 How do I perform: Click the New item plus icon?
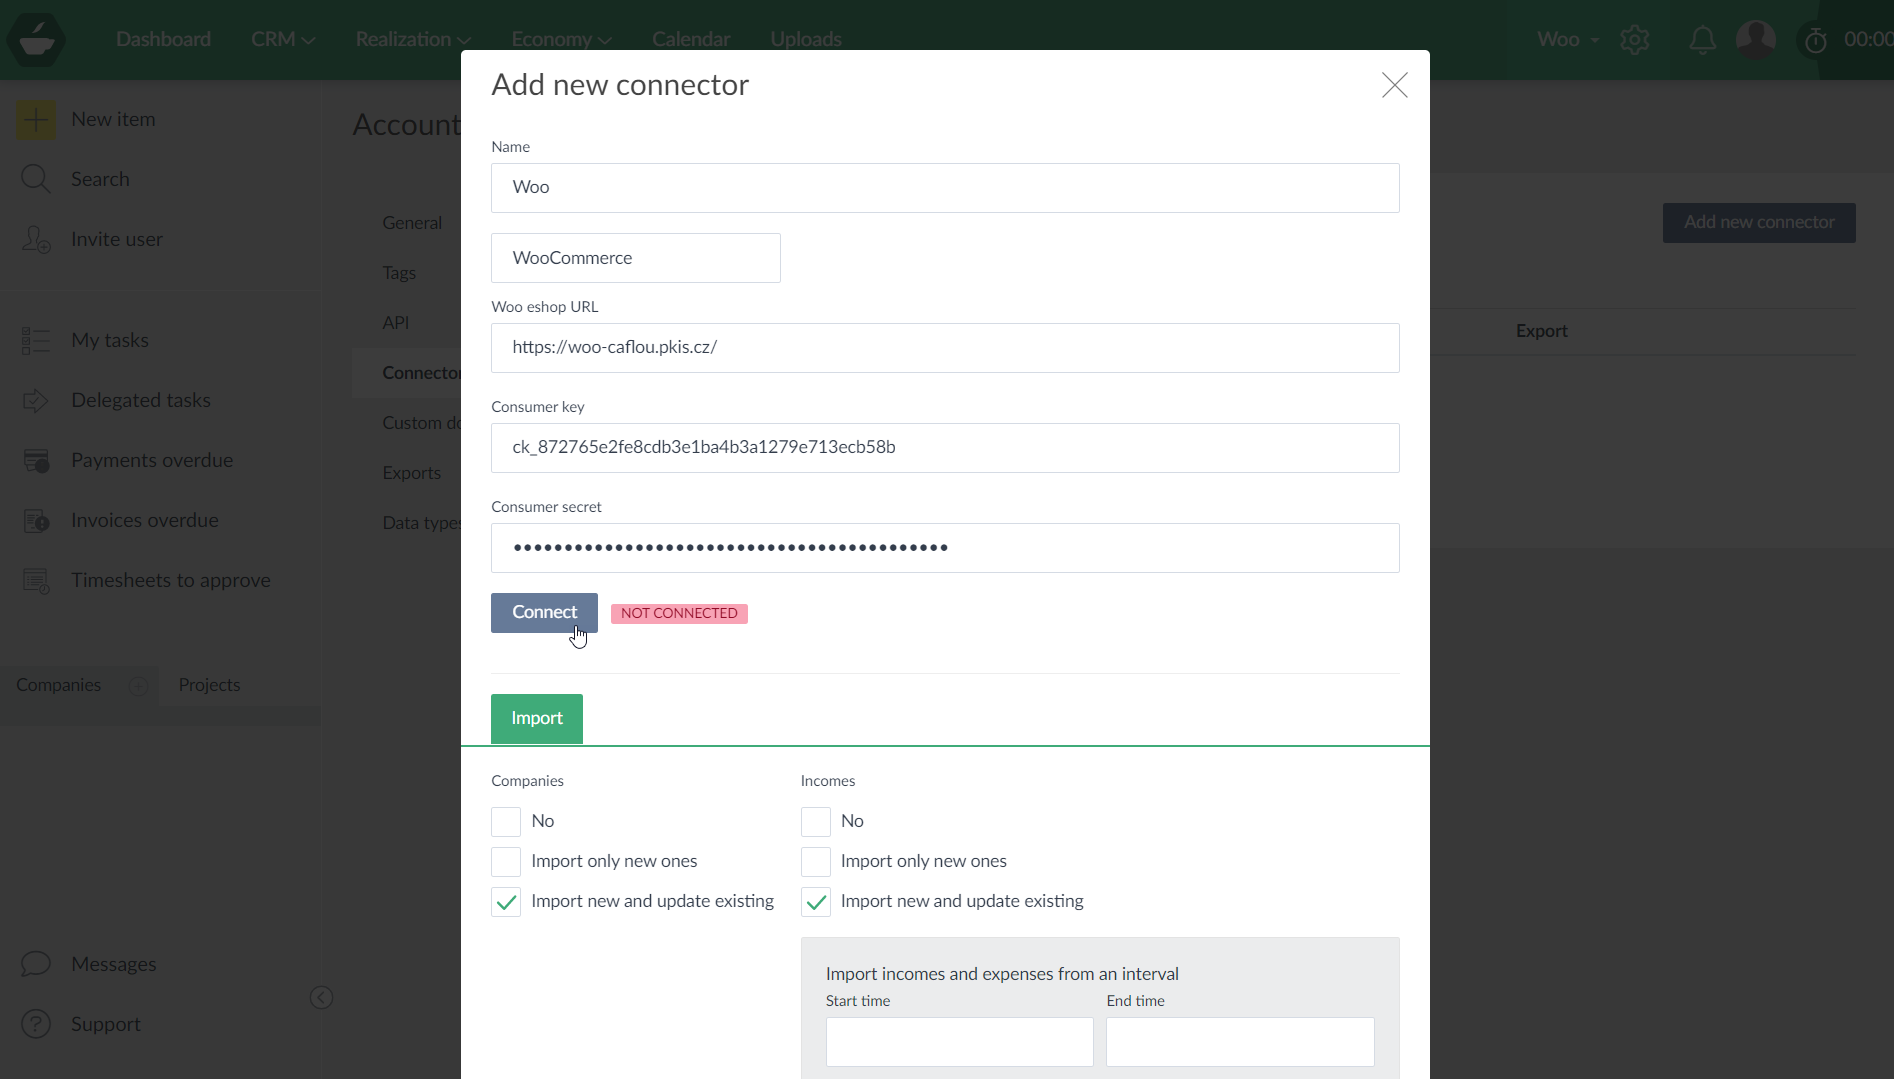coord(36,119)
